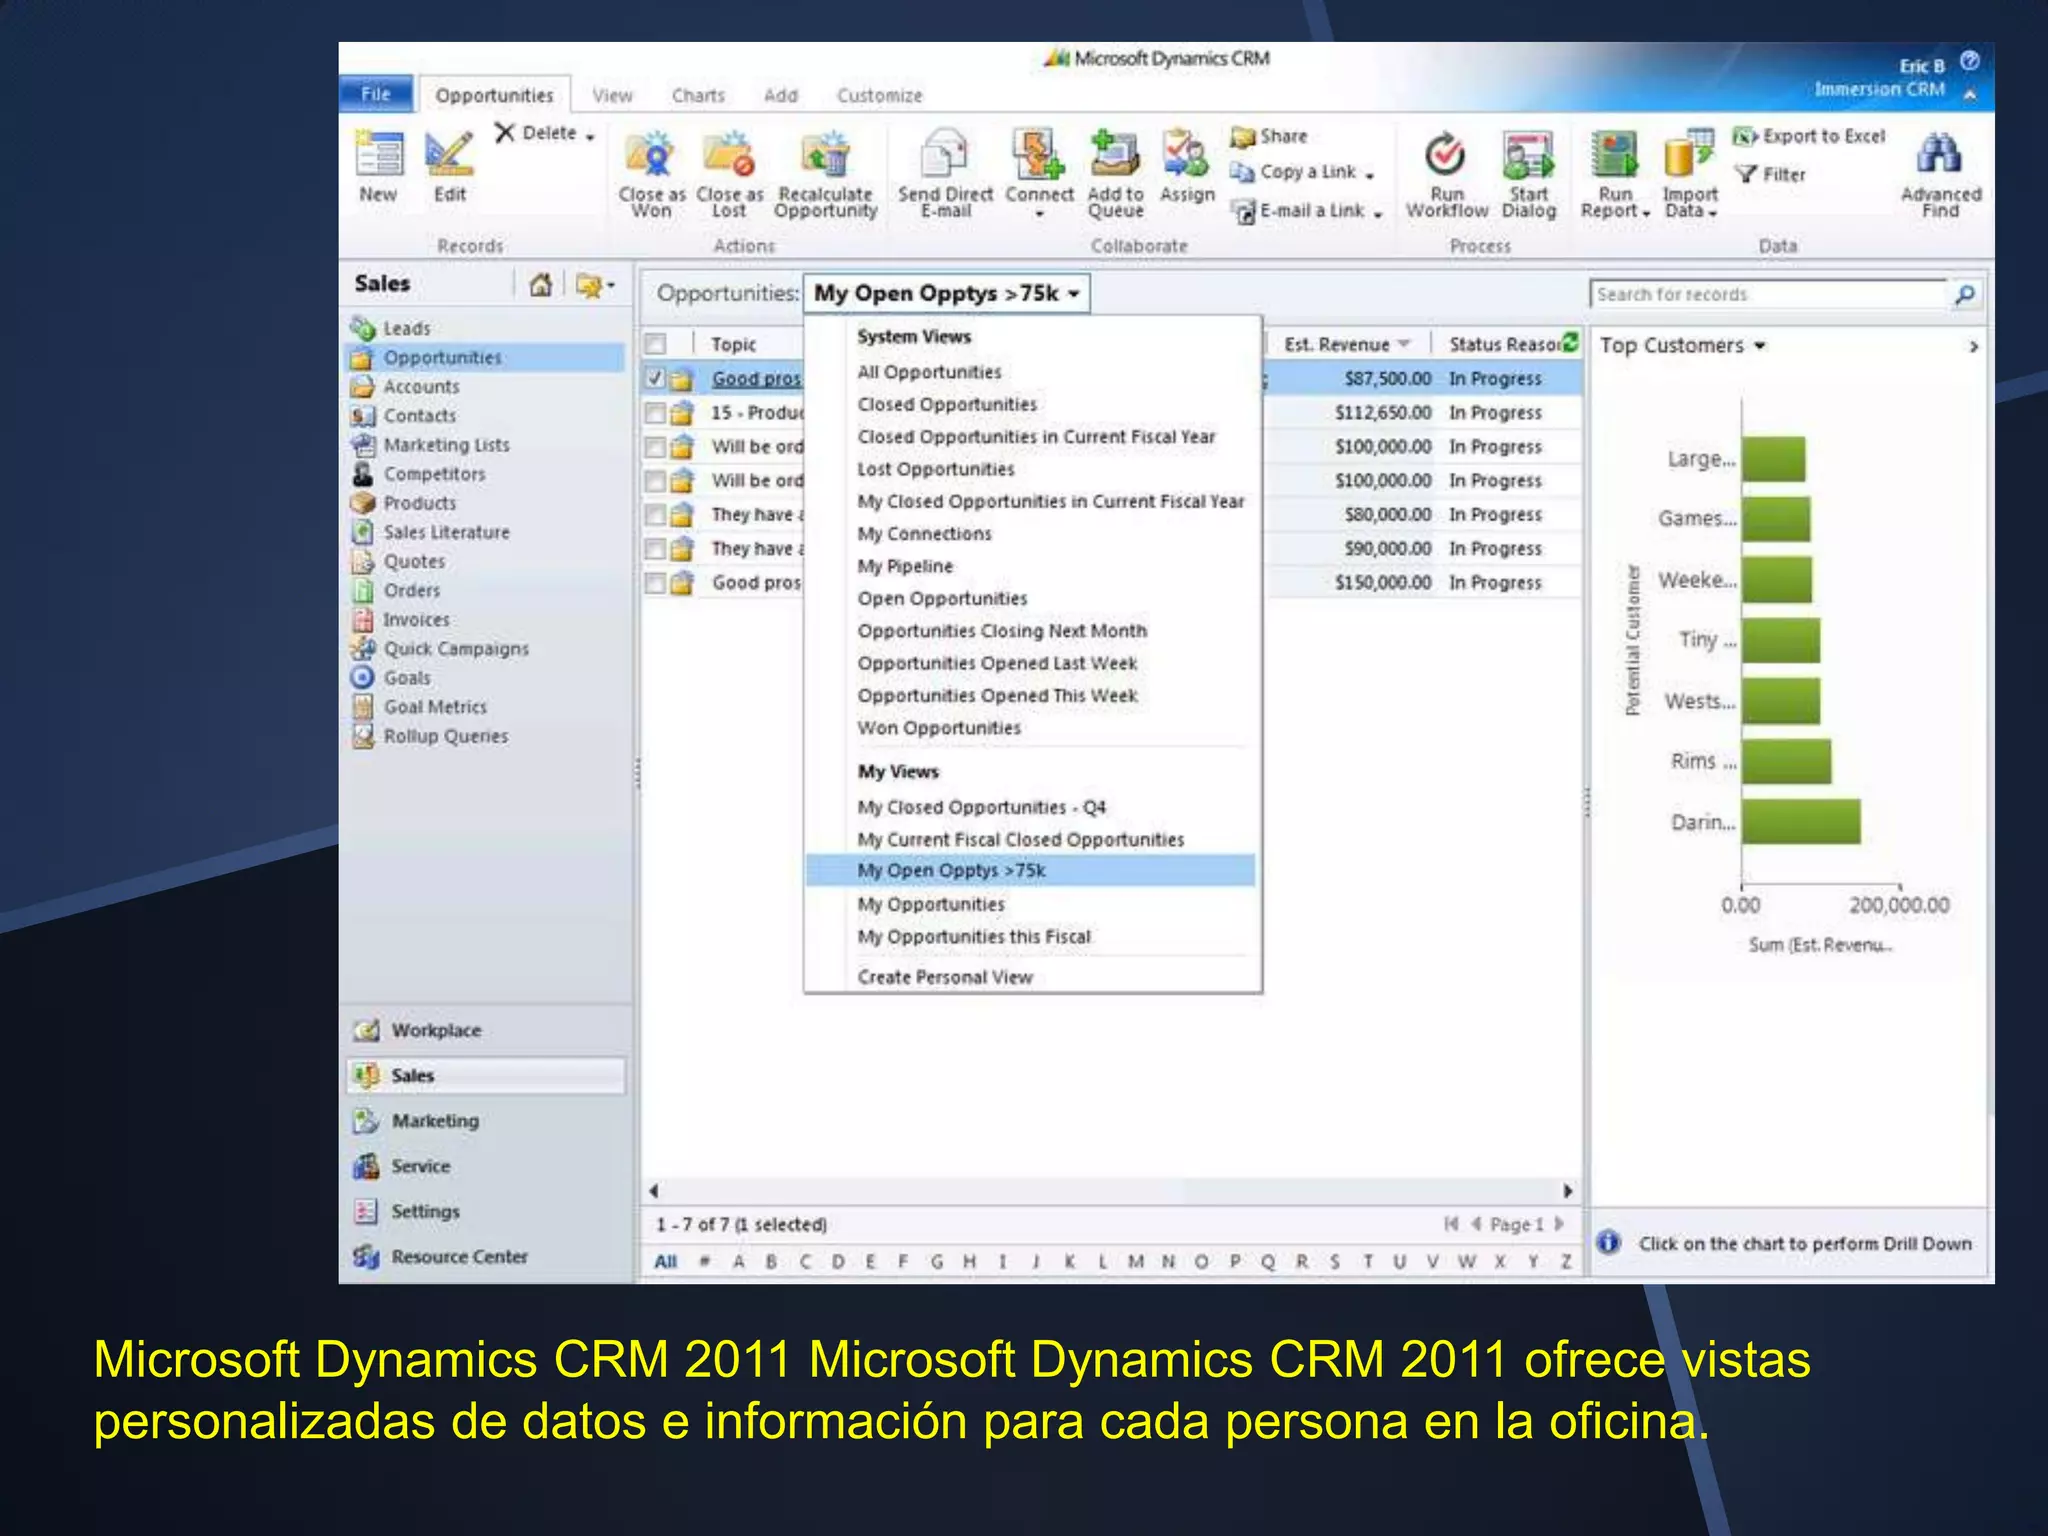
Task: Click the Assign icon
Action: (1186, 154)
